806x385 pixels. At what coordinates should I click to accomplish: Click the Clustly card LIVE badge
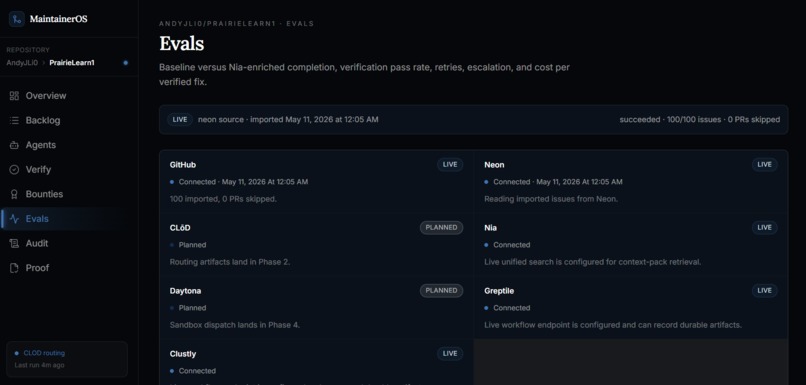(450, 354)
